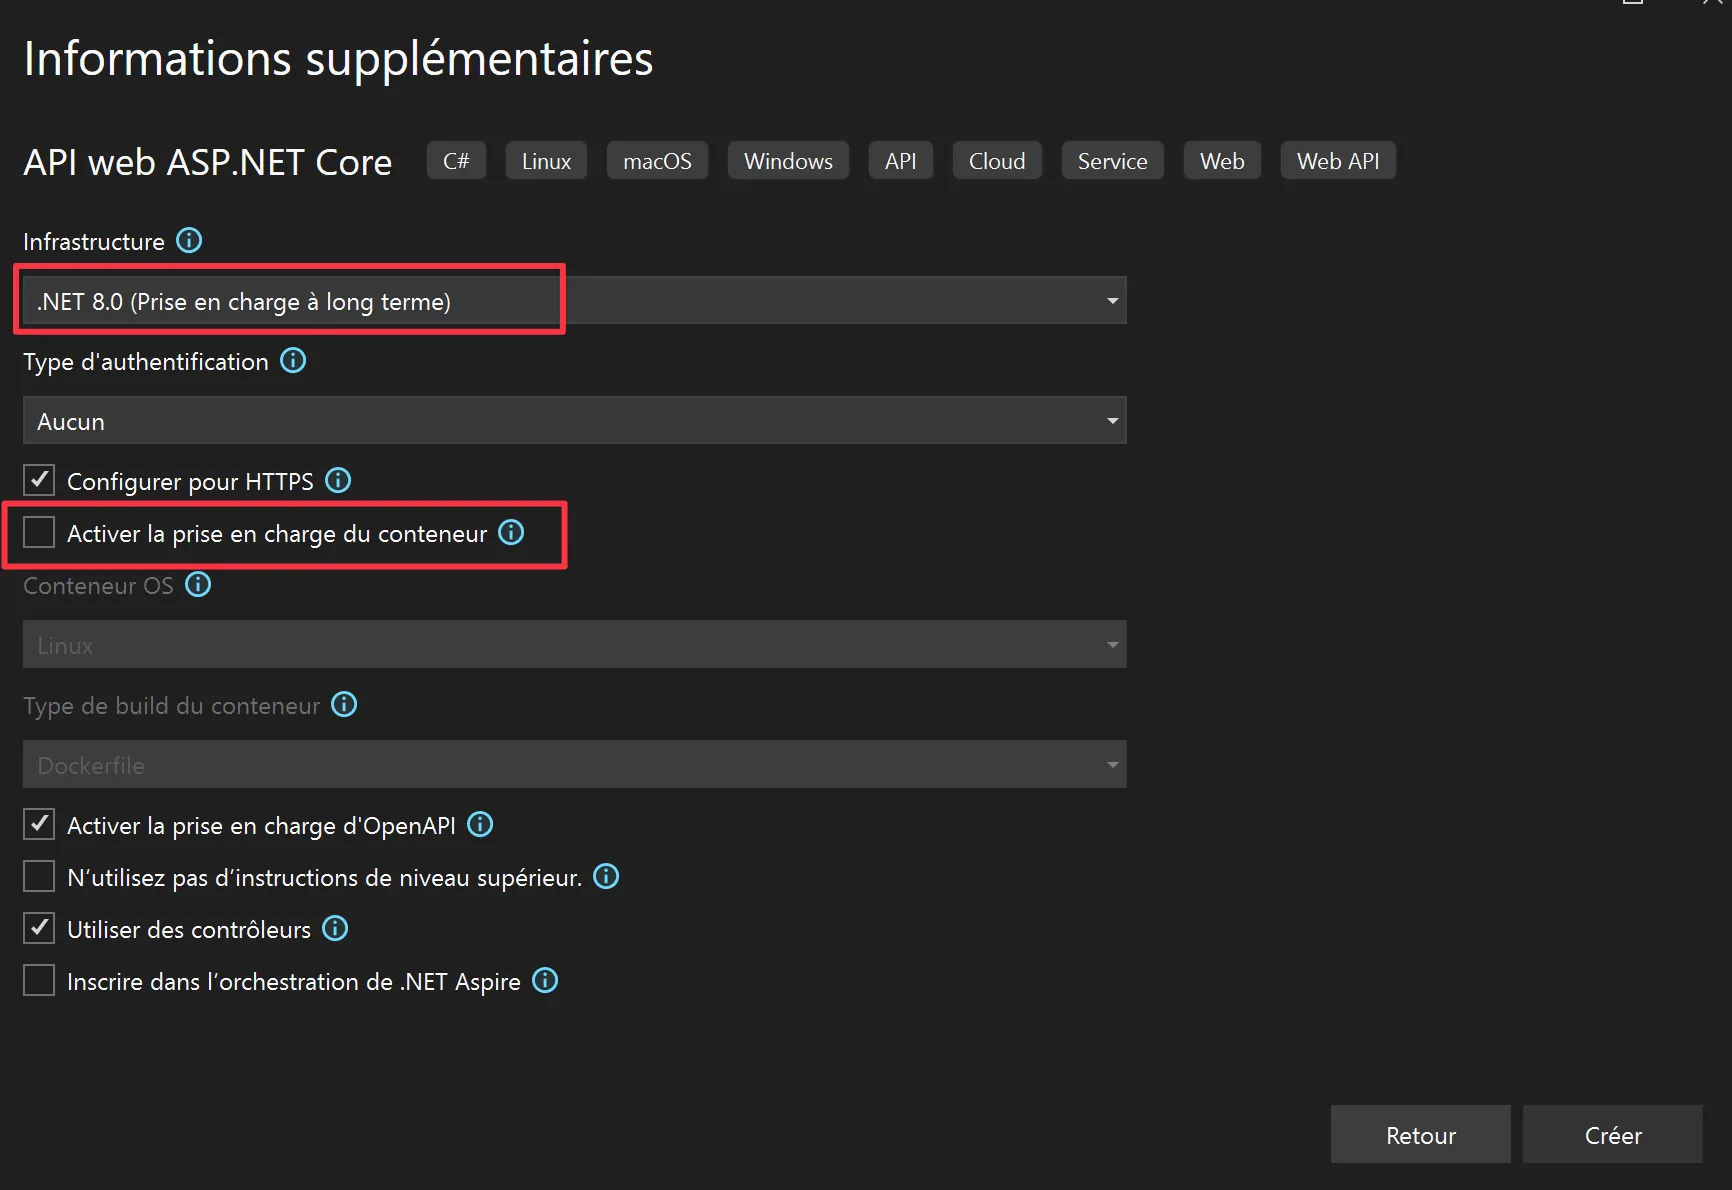Viewport: 1732px width, 1190px height.
Task: Click the Retour button
Action: 1420,1135
